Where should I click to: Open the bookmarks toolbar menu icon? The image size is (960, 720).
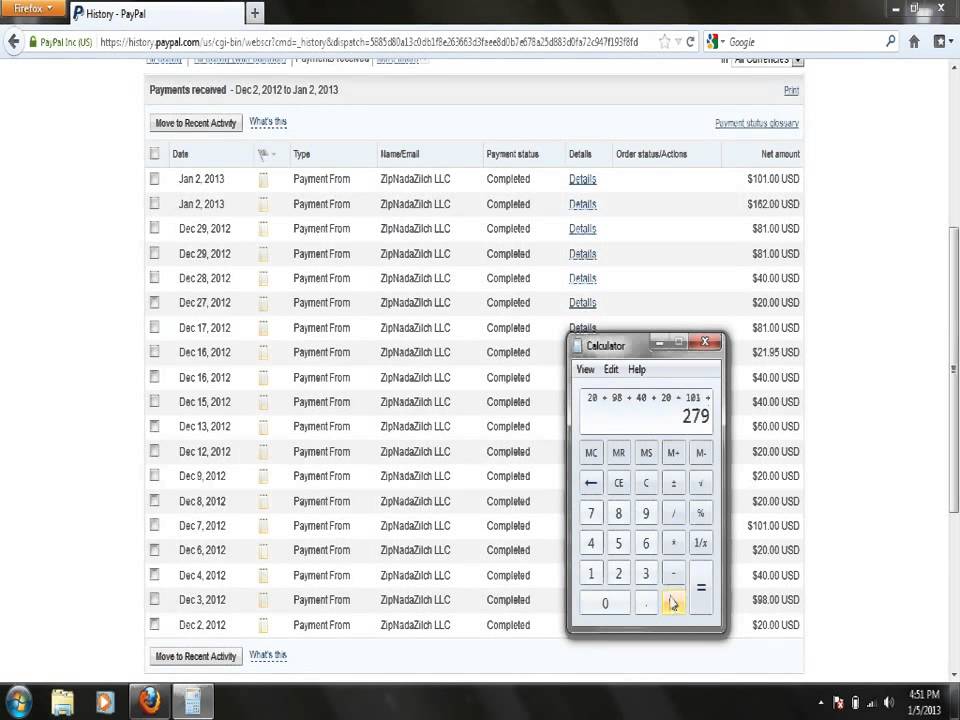(x=943, y=42)
